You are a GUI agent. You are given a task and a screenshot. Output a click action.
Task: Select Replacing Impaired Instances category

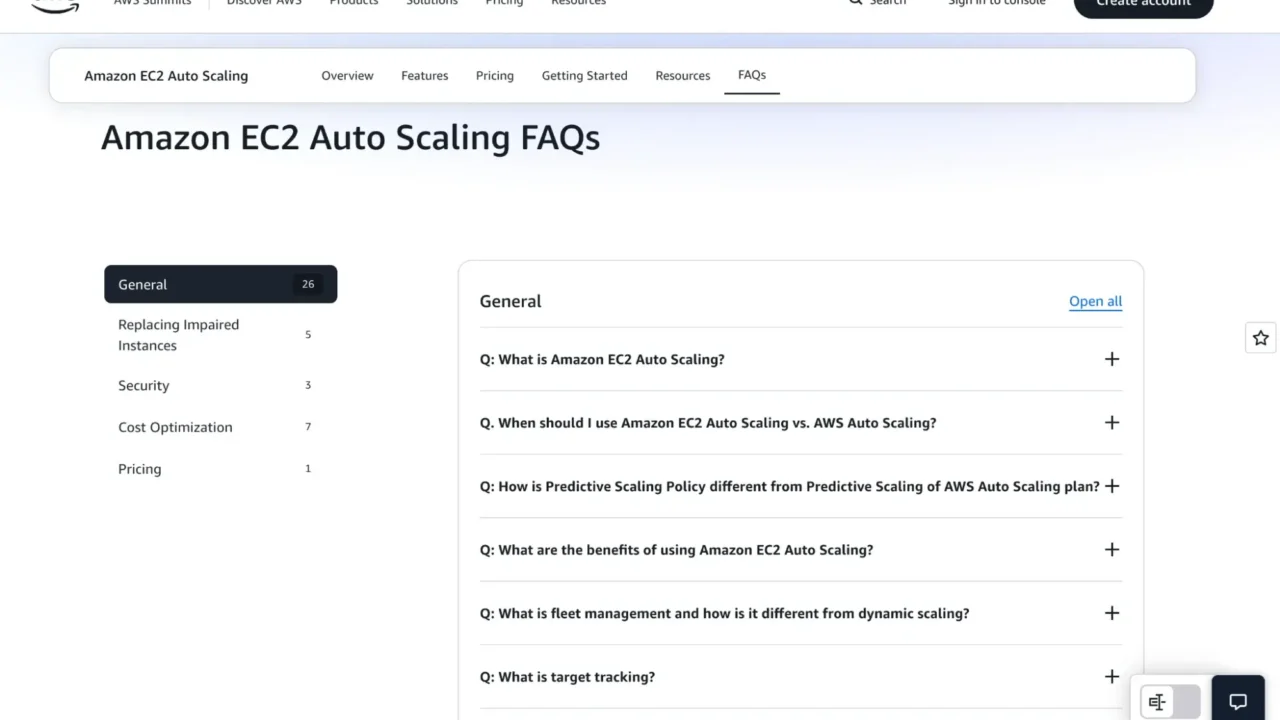(221, 335)
